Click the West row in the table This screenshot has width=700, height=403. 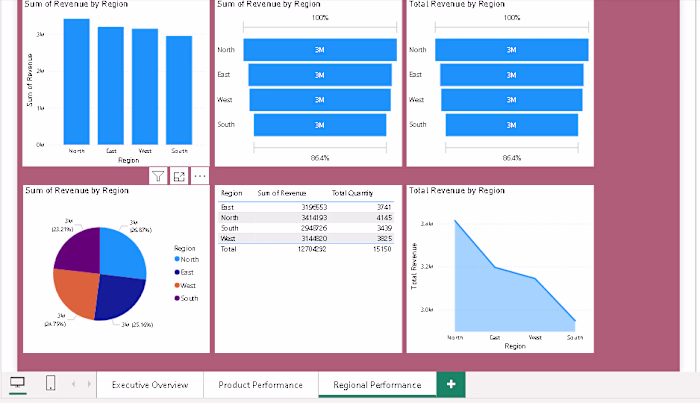(306, 239)
